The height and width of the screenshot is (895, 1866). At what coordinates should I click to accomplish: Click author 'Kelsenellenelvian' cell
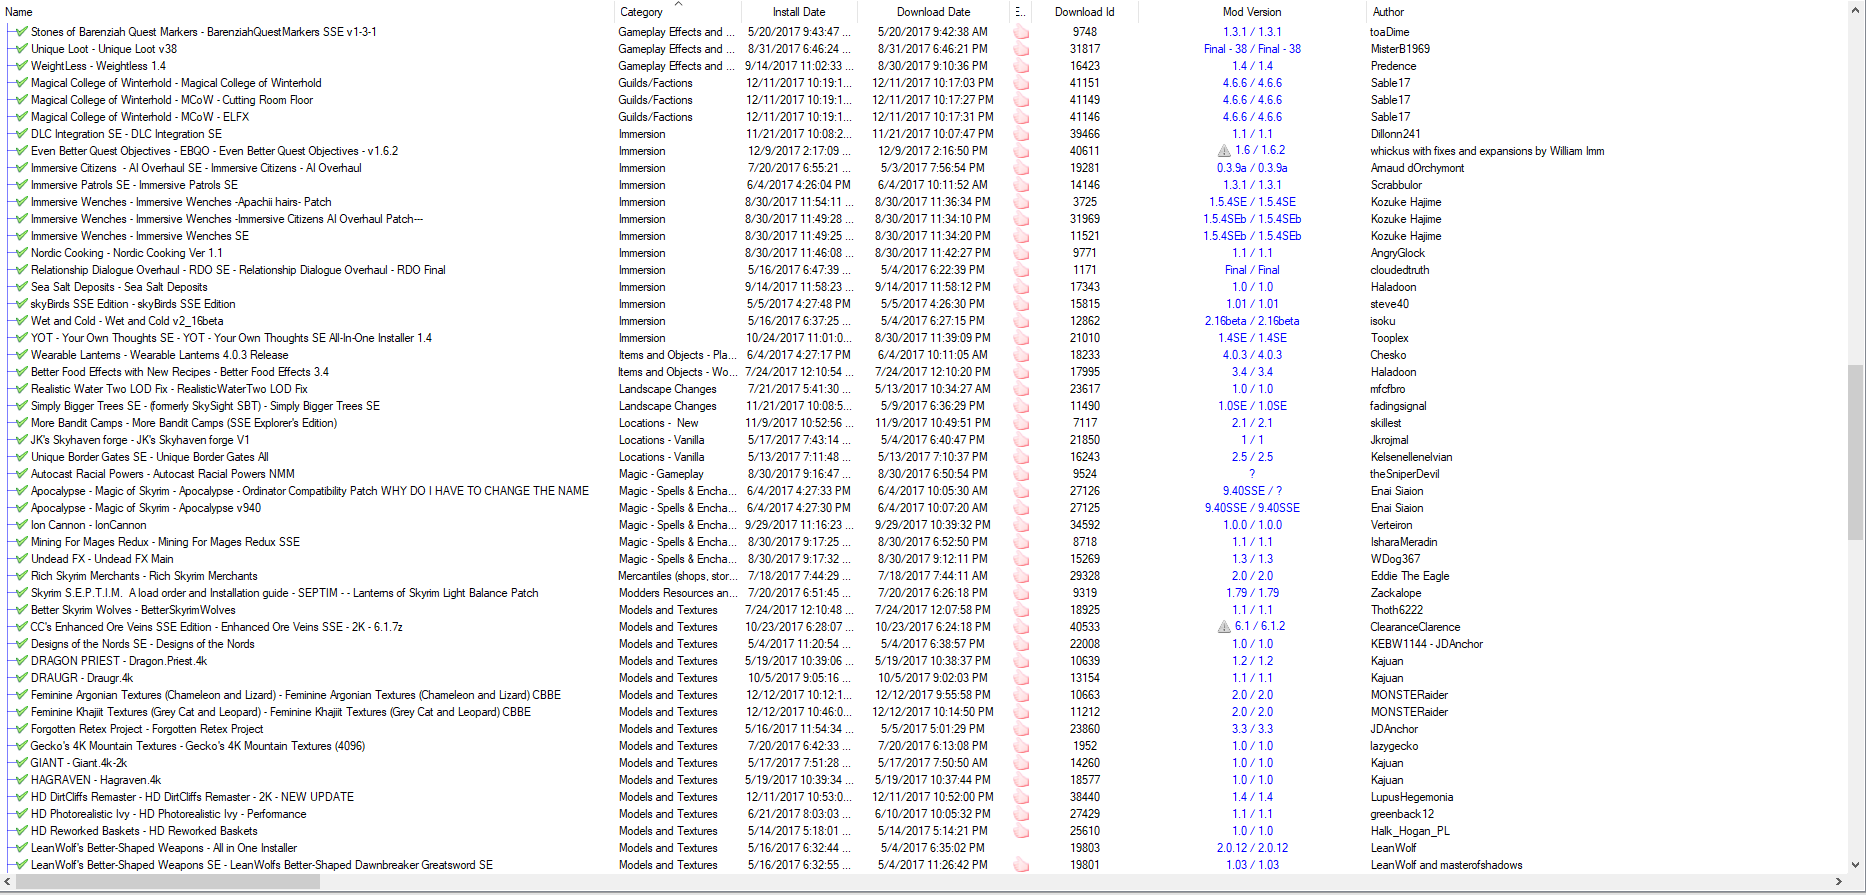(x=1411, y=457)
